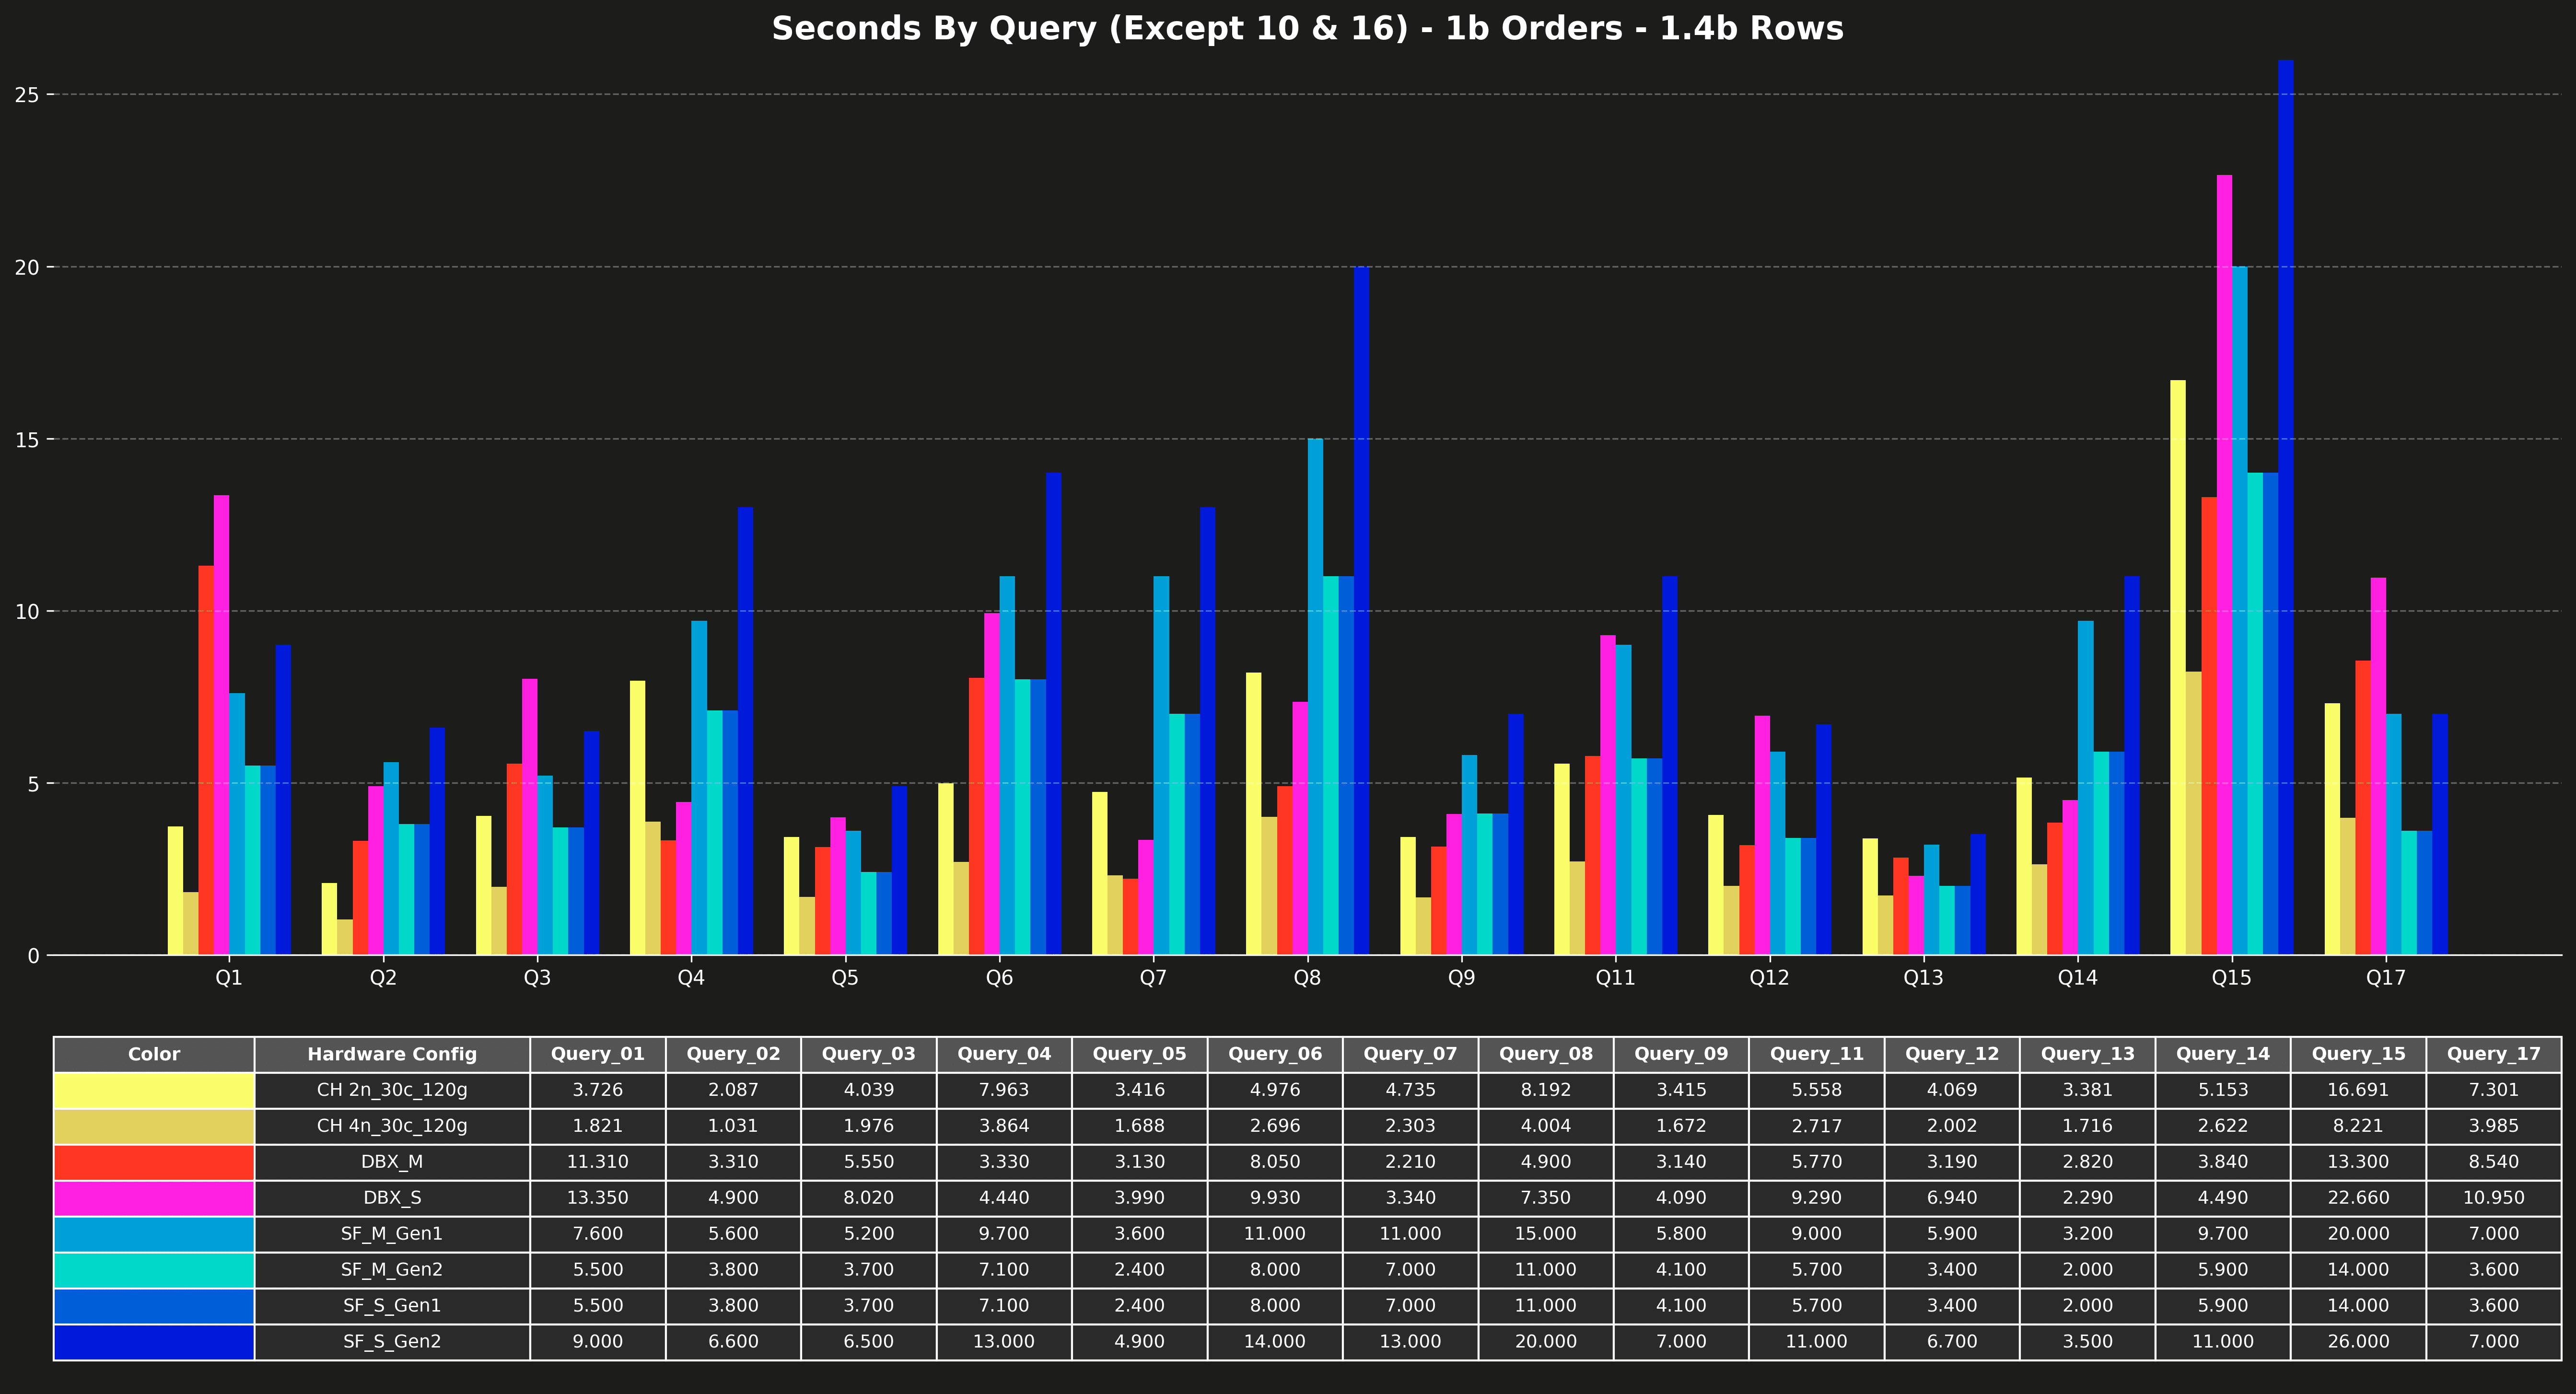Click the cell value 16.691
Image resolution: width=2576 pixels, height=1394 pixels.
(x=2359, y=1090)
